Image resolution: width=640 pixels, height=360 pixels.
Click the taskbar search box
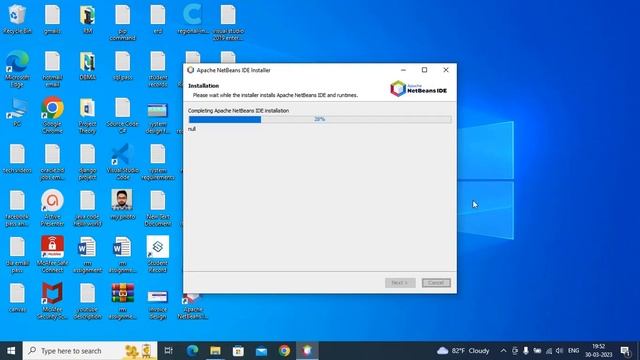pyautogui.click(x=90, y=351)
